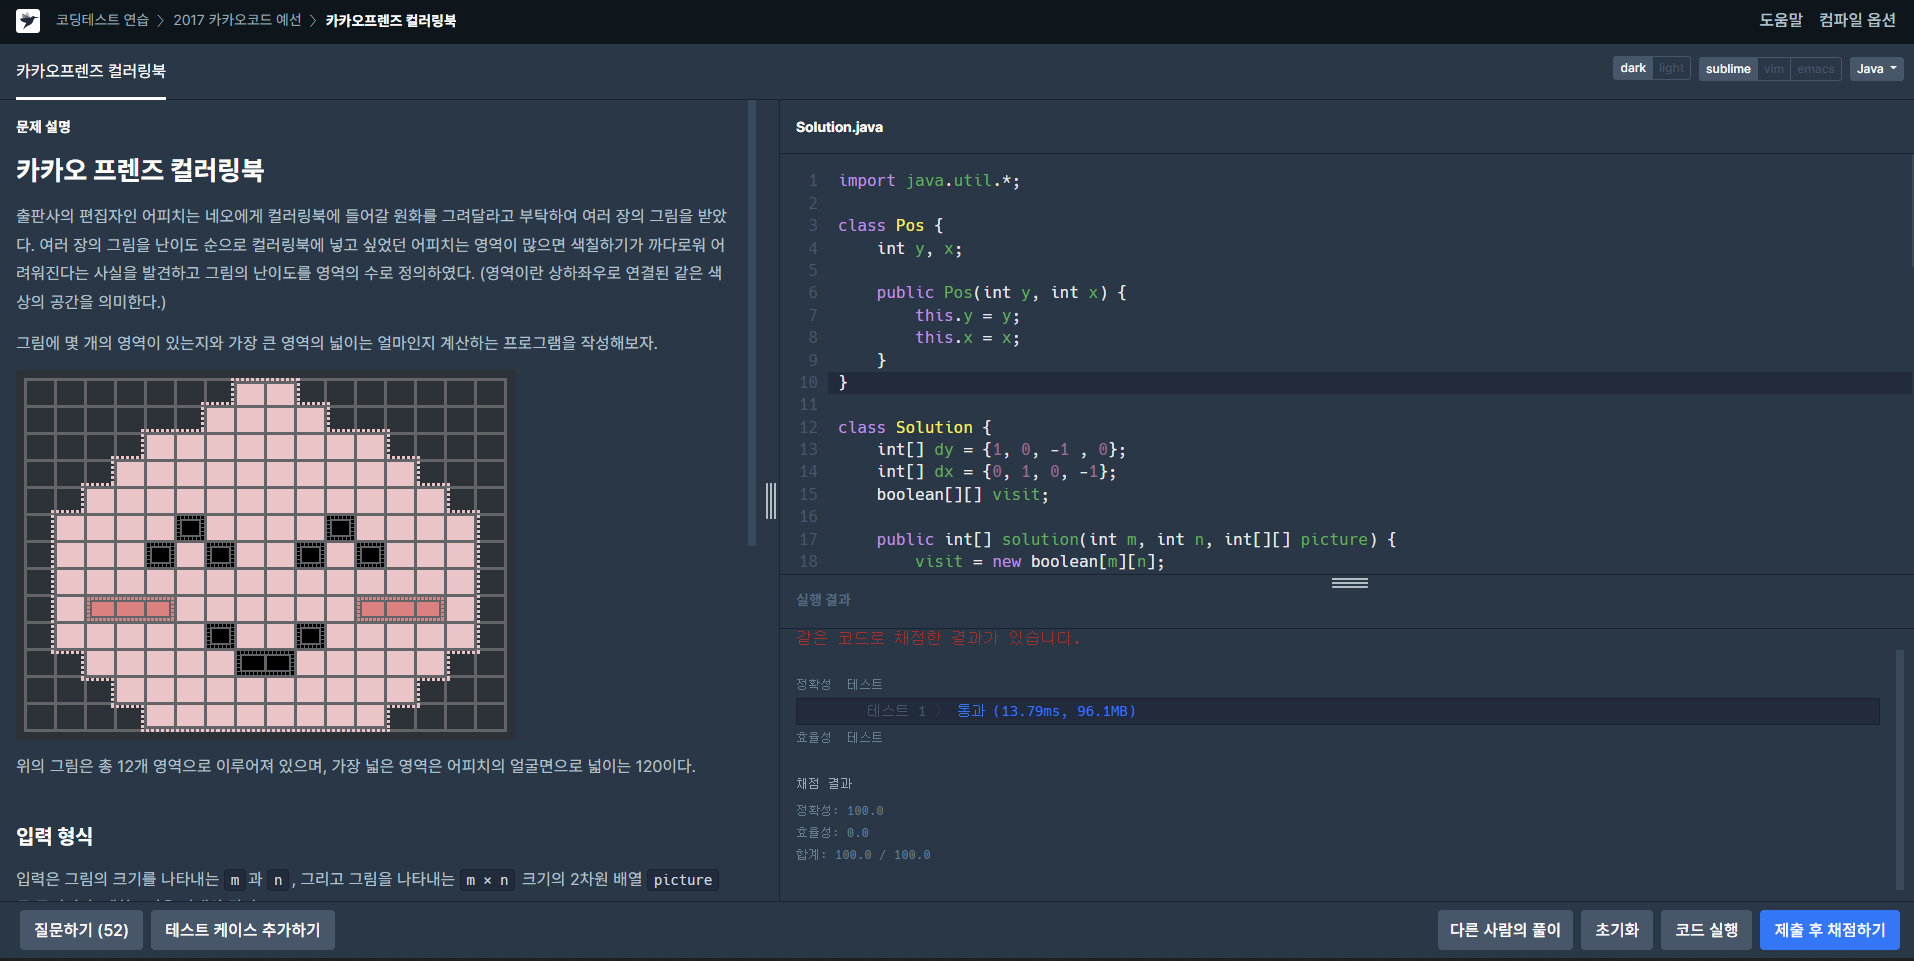Click the 합계: 100.0 / 100.0 total text
Viewport: 1914px width, 961px height.
click(863, 855)
